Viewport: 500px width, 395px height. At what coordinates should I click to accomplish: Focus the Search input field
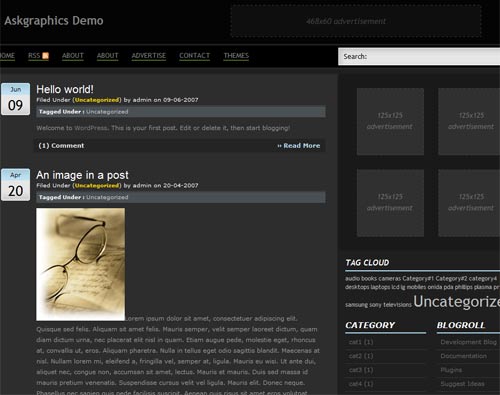419,56
